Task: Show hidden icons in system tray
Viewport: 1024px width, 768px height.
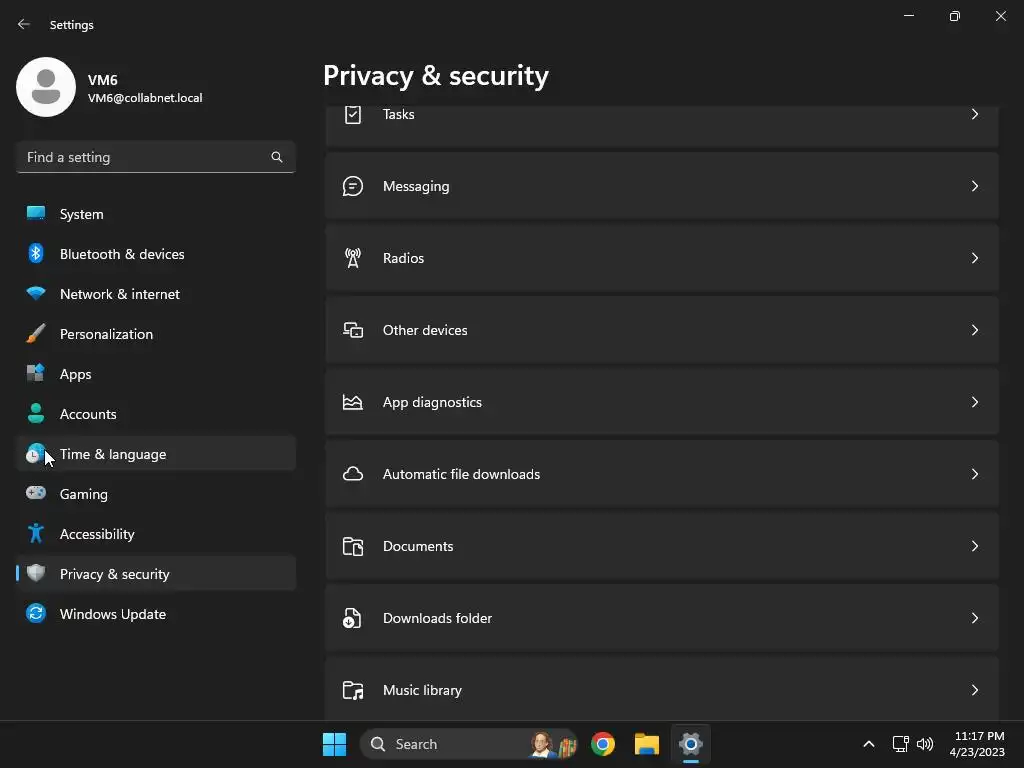Action: (x=868, y=744)
